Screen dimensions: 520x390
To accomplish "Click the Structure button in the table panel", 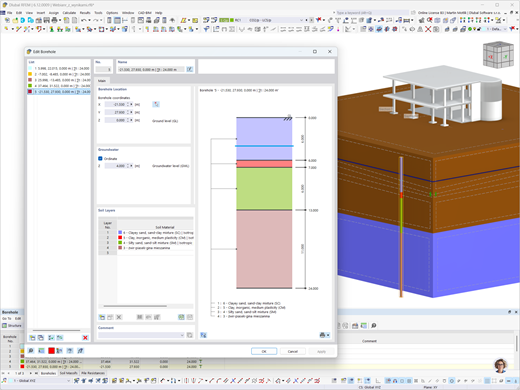I will (12, 325).
